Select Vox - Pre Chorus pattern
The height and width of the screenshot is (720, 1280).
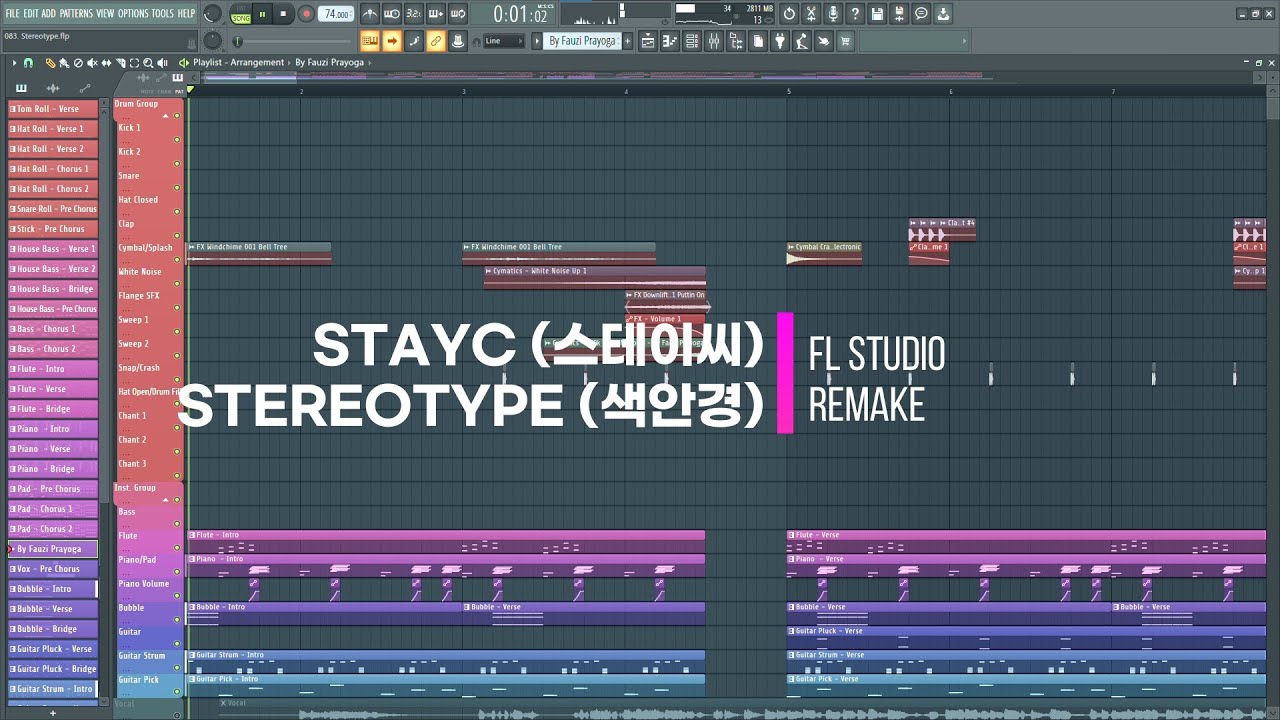(53, 569)
